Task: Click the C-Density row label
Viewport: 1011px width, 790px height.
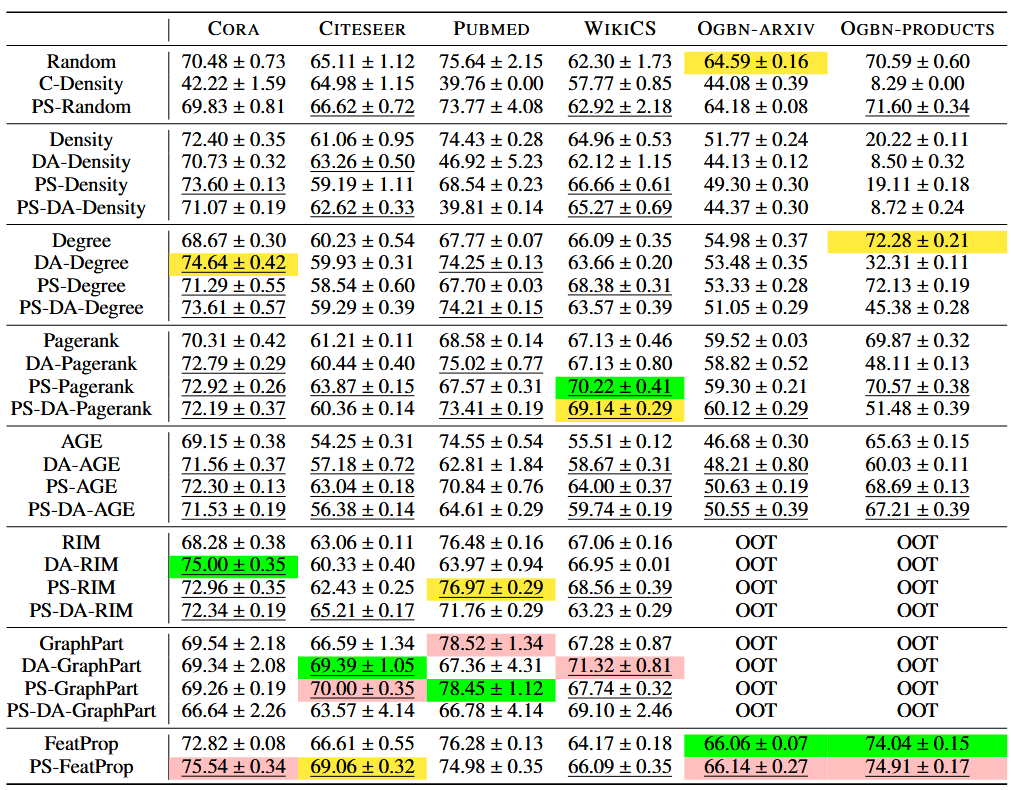Action: tap(81, 84)
